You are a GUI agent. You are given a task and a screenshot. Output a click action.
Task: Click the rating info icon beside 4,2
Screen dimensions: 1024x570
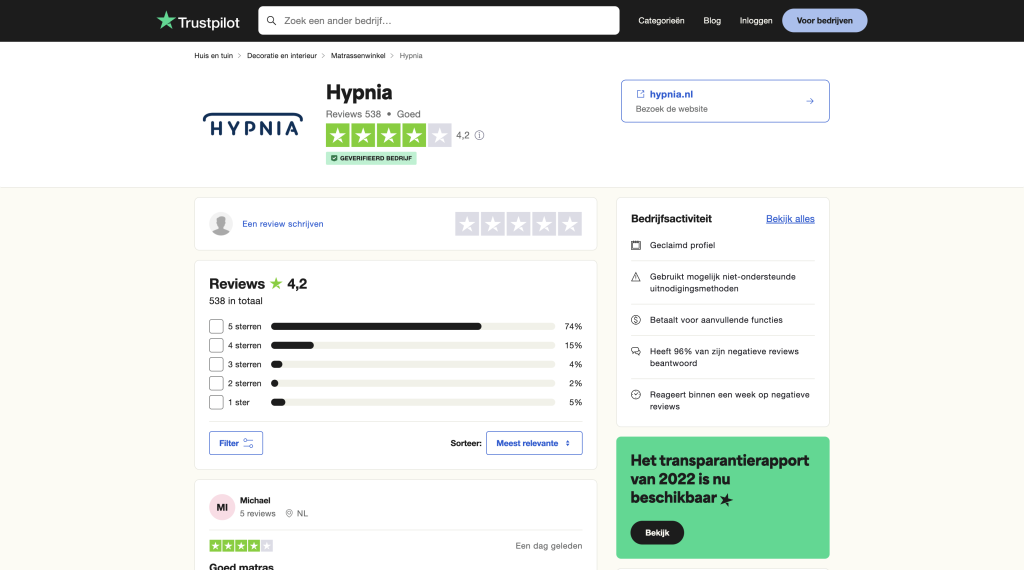click(x=479, y=135)
